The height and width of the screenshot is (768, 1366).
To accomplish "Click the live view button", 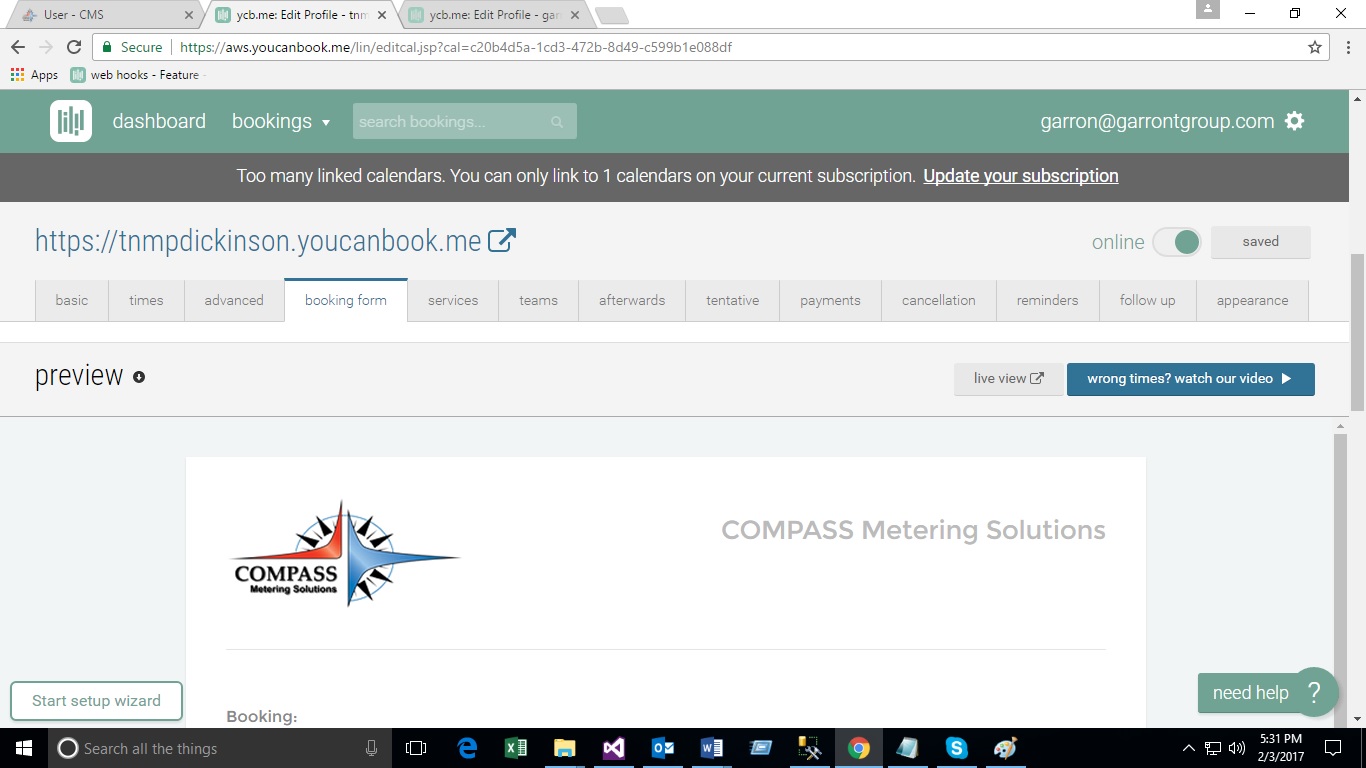I will [x=1008, y=379].
